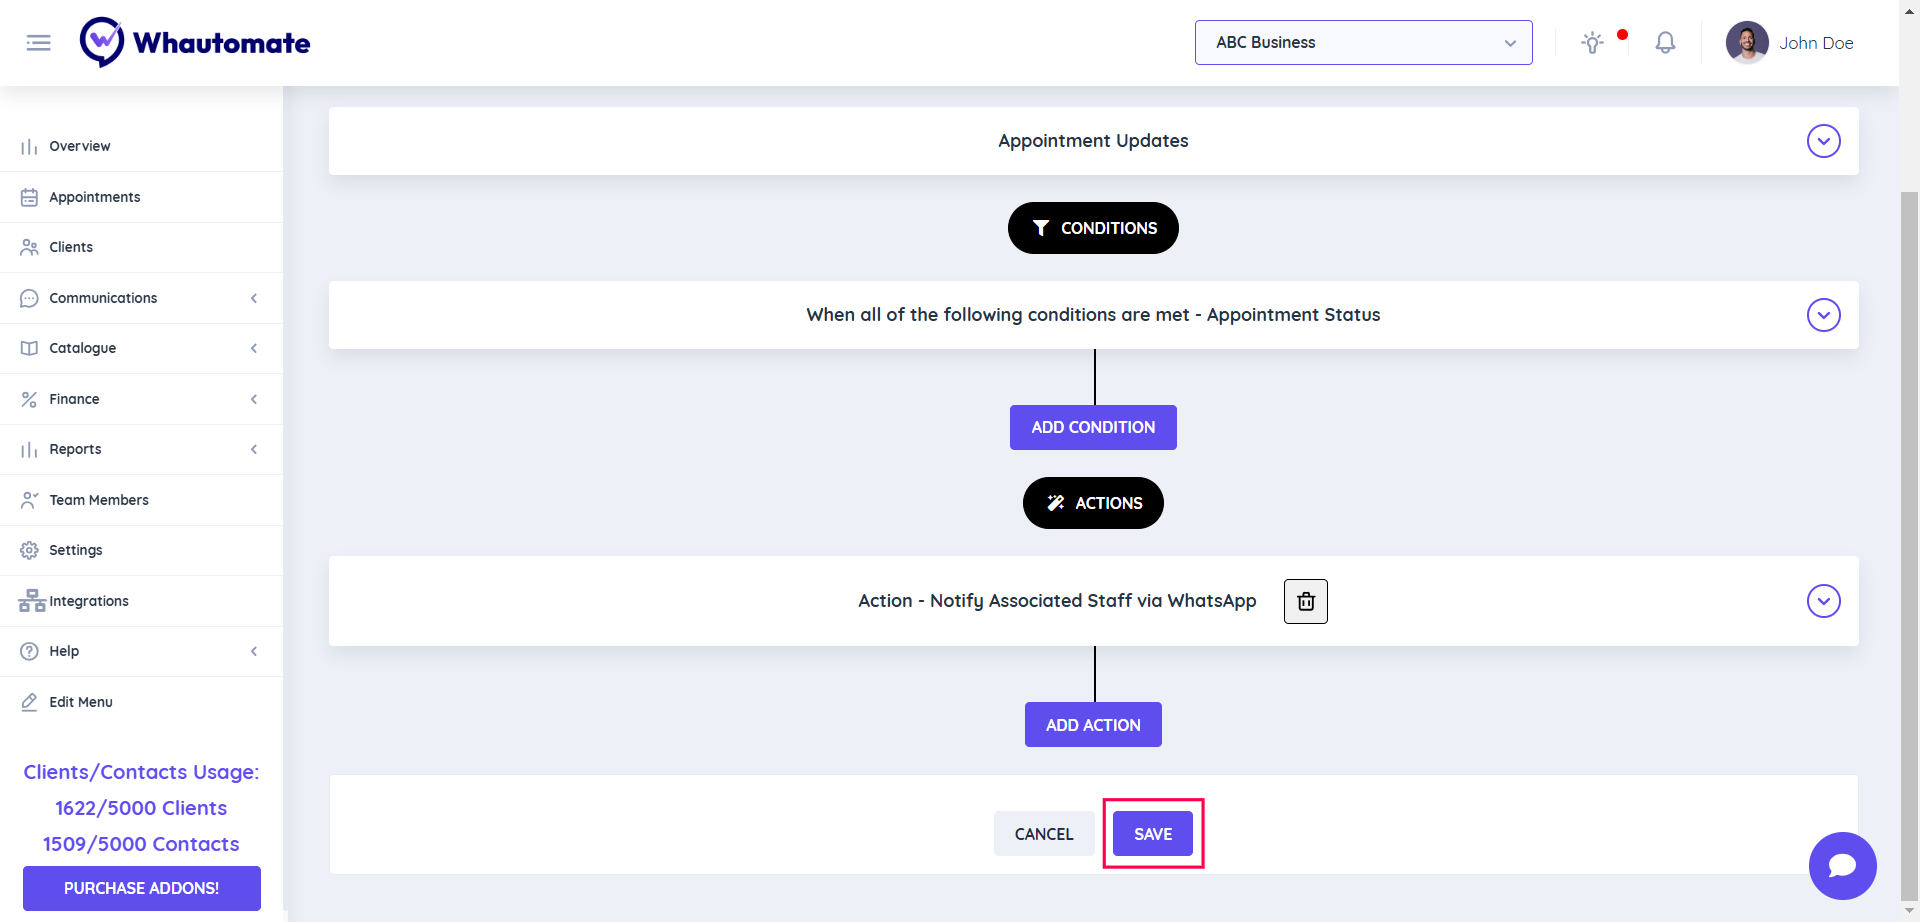Click the Purchase Addons button

(x=141, y=888)
